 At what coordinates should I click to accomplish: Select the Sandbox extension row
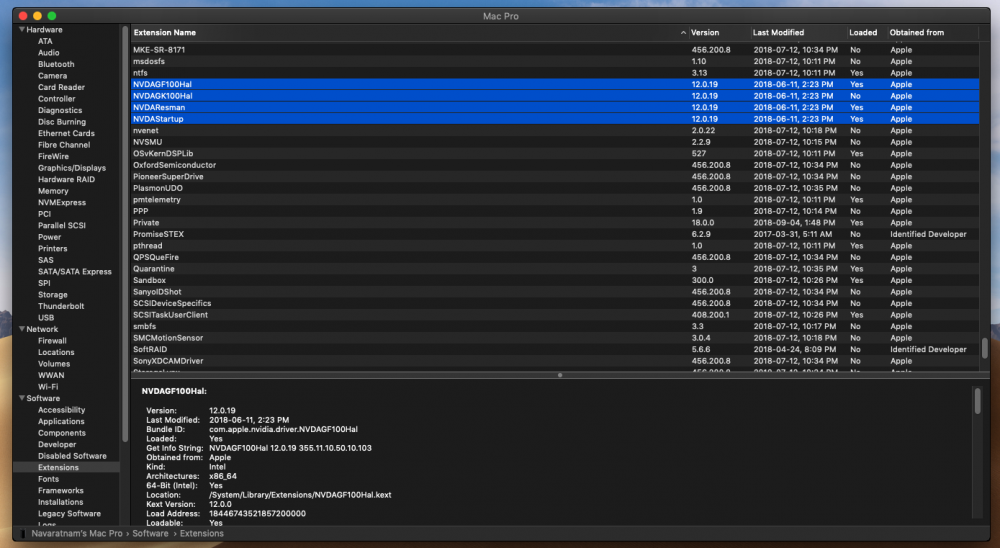tap(555, 280)
